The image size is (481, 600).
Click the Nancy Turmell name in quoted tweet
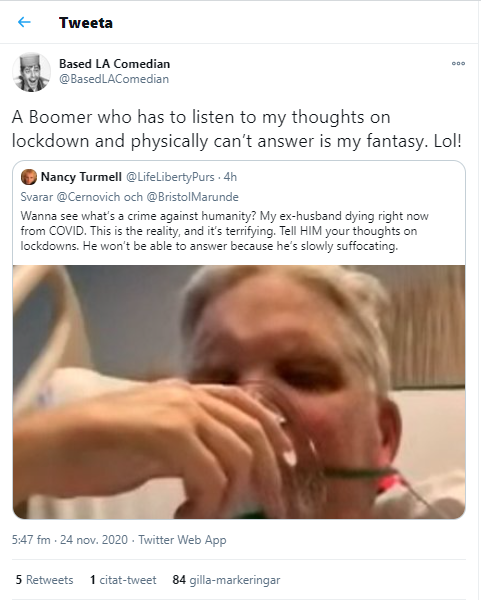pyautogui.click(x=81, y=177)
